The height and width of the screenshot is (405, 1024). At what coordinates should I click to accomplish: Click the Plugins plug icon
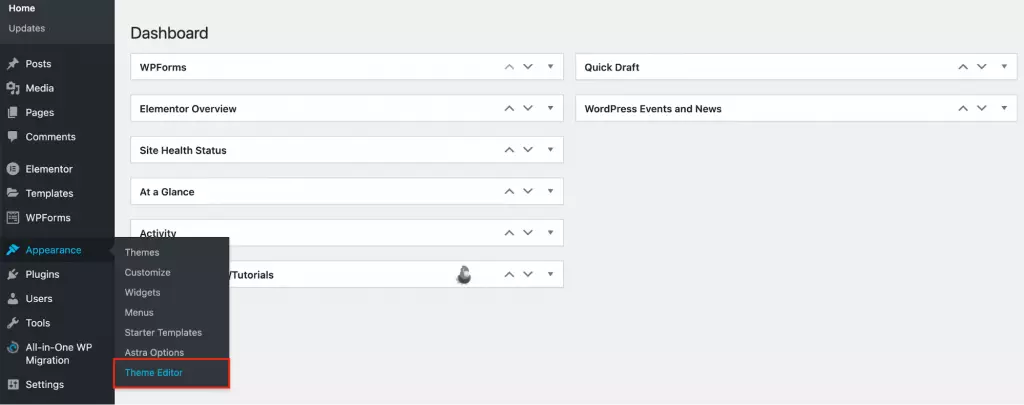13,274
